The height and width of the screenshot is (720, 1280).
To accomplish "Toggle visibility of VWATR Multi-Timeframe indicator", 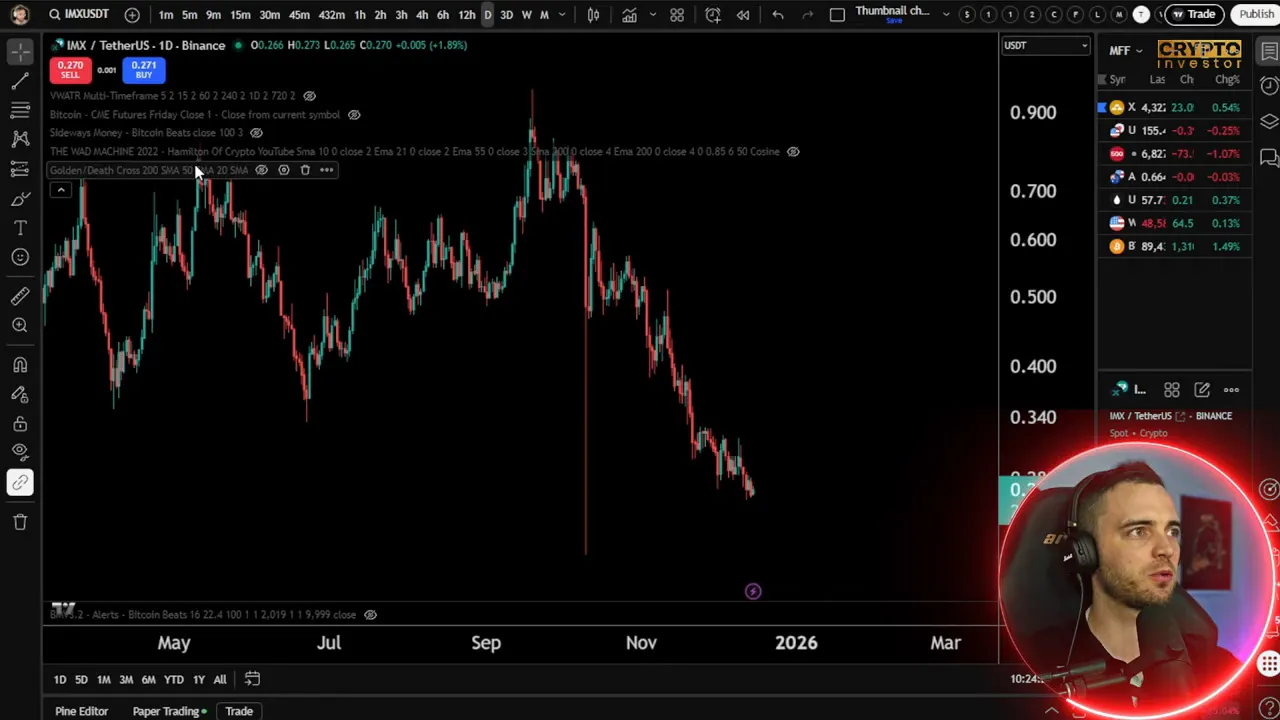I will point(309,96).
